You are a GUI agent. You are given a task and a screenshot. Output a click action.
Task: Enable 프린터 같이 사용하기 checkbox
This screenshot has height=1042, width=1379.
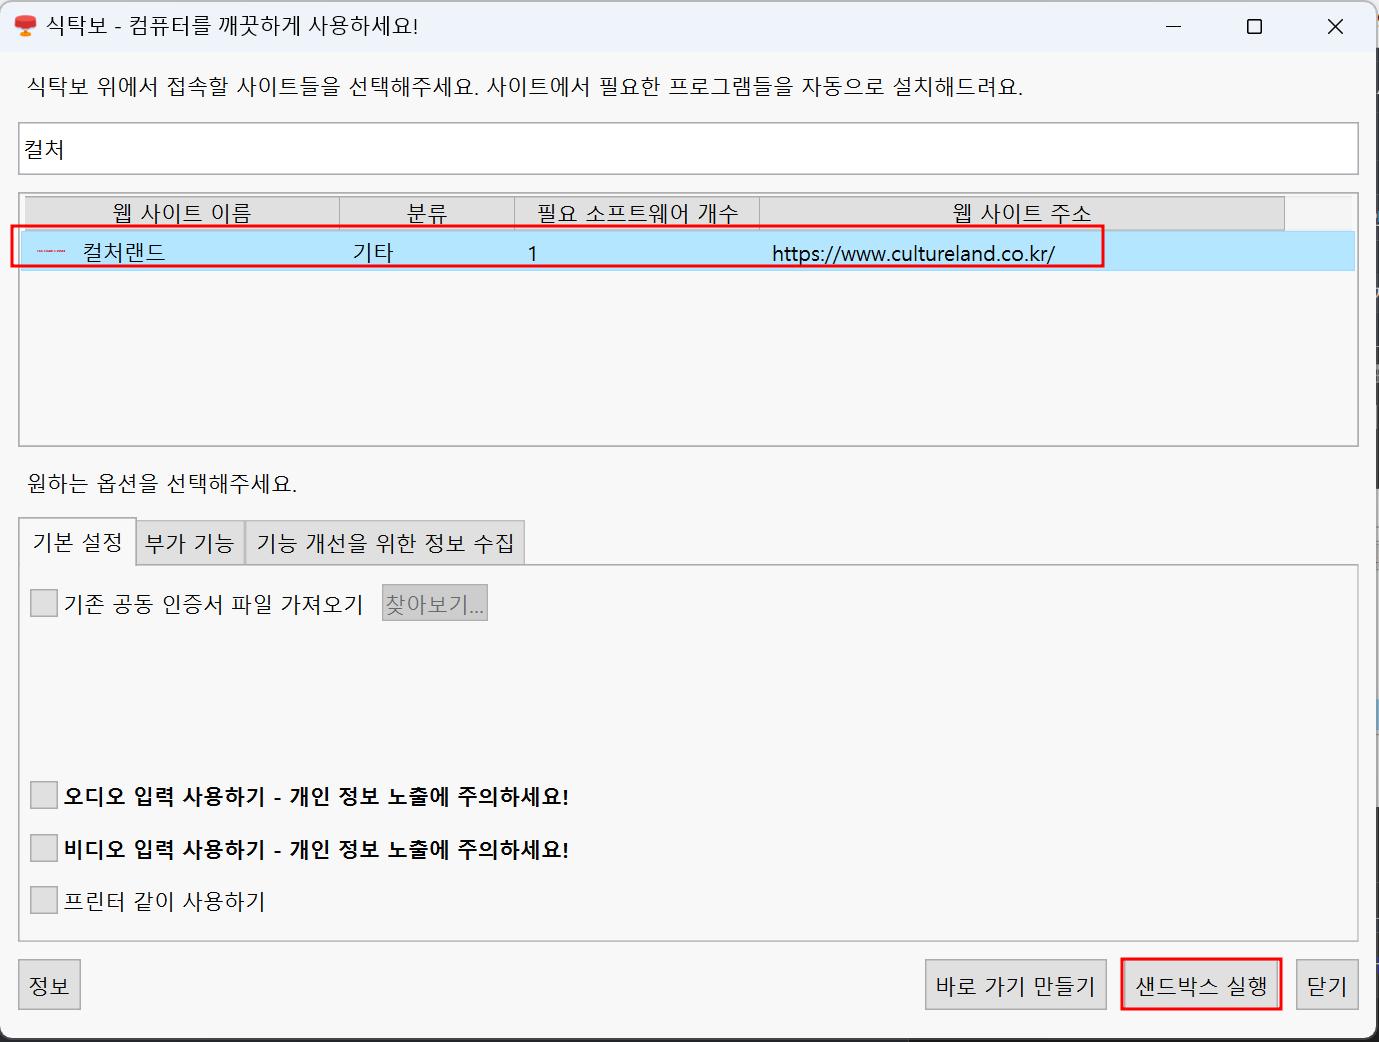(x=44, y=901)
